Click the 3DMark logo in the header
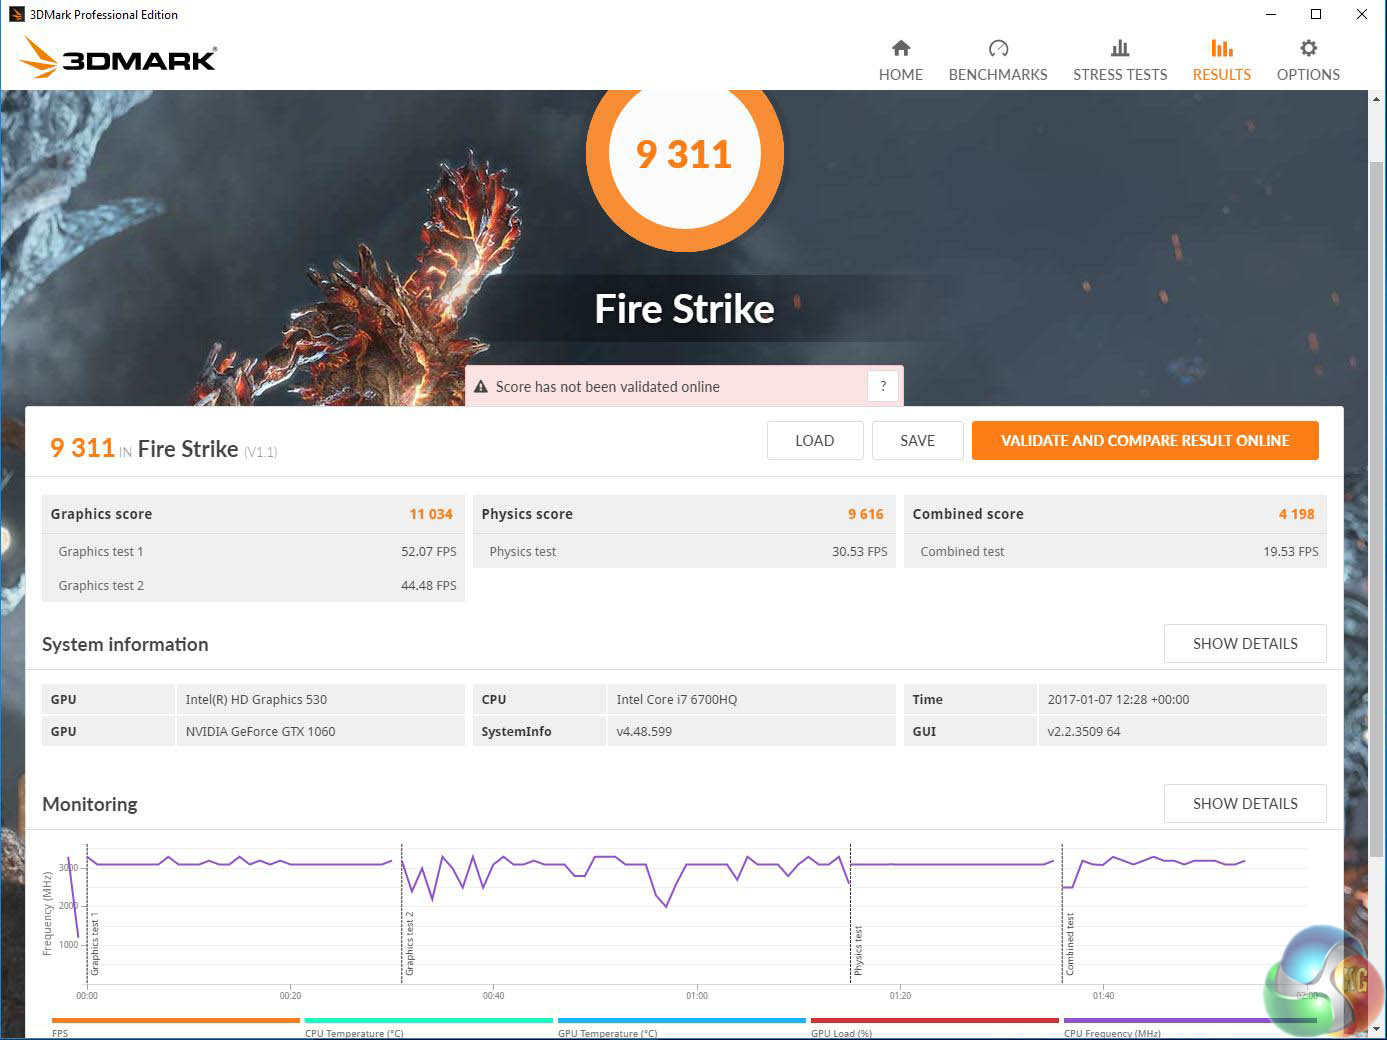Image resolution: width=1387 pixels, height=1040 pixels. pyautogui.click(x=118, y=58)
